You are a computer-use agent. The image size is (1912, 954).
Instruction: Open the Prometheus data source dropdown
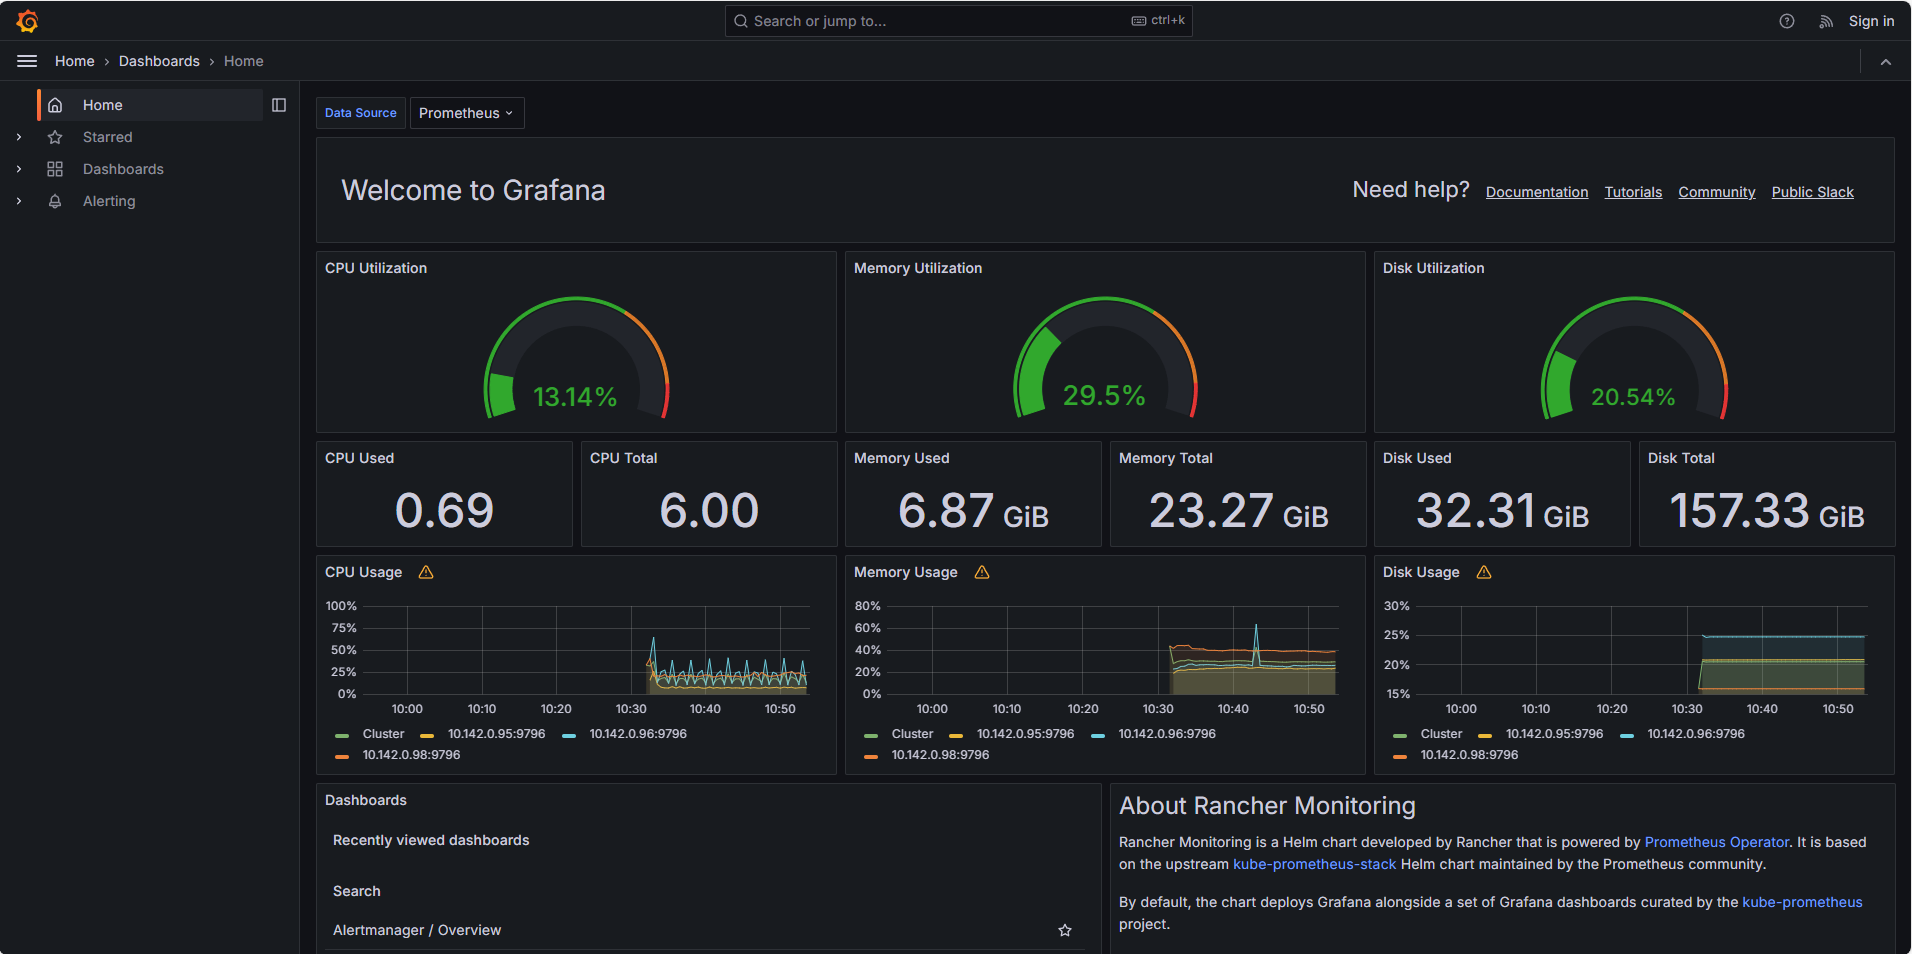tap(466, 113)
